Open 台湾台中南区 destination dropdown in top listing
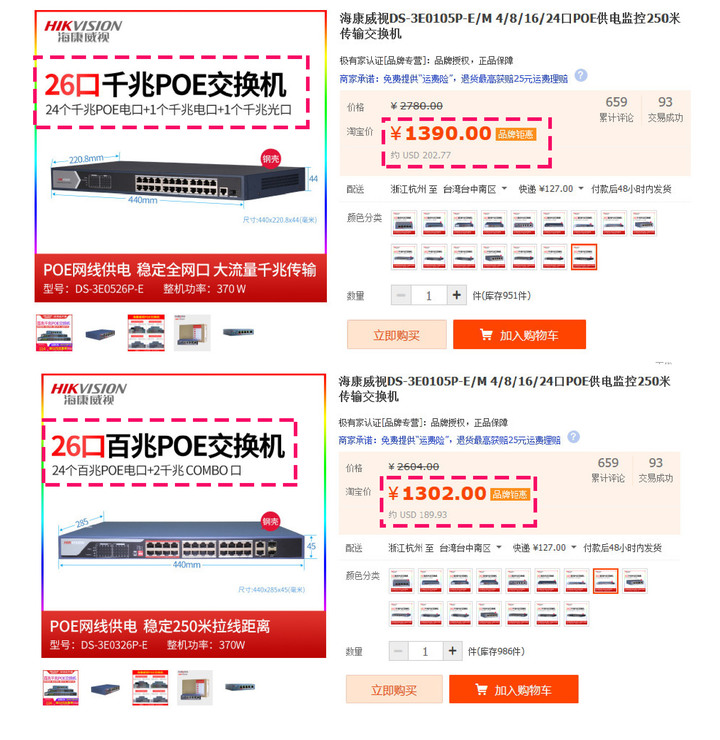The width and height of the screenshot is (720, 740). click(475, 189)
